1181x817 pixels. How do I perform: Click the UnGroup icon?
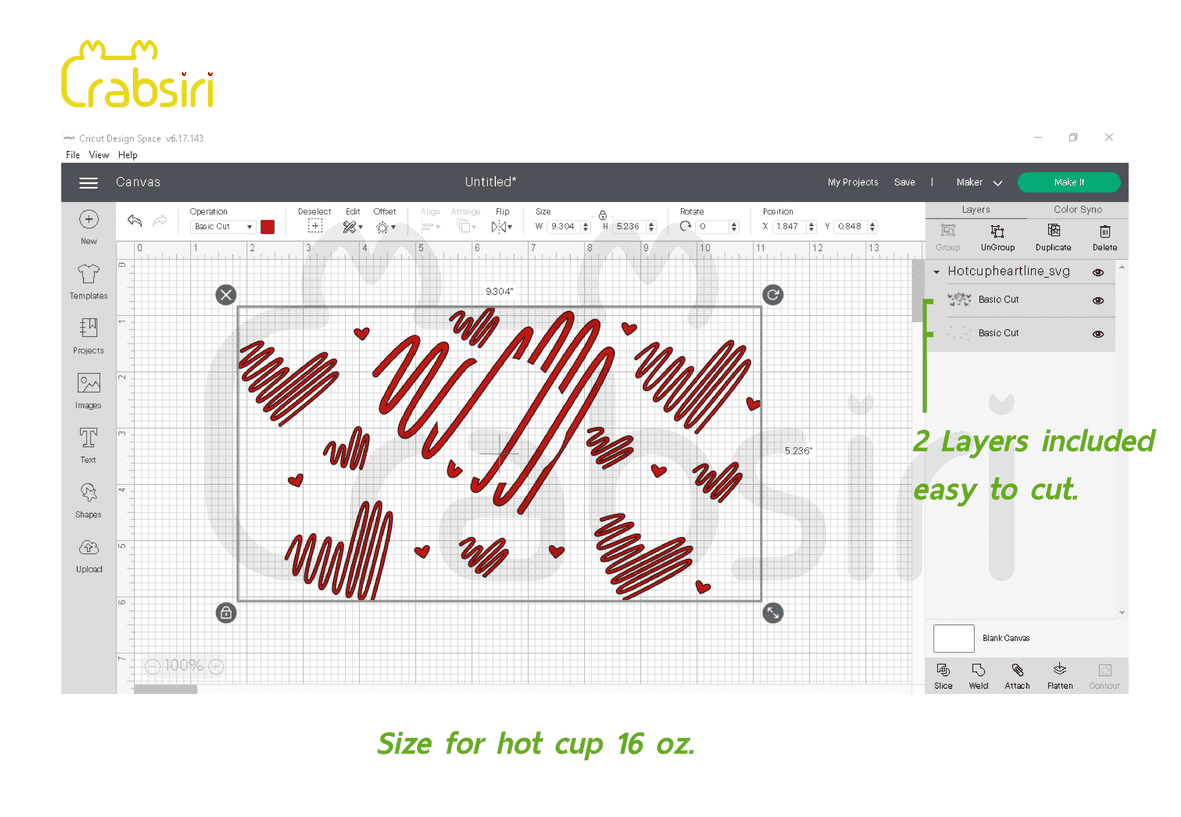[x=997, y=237]
